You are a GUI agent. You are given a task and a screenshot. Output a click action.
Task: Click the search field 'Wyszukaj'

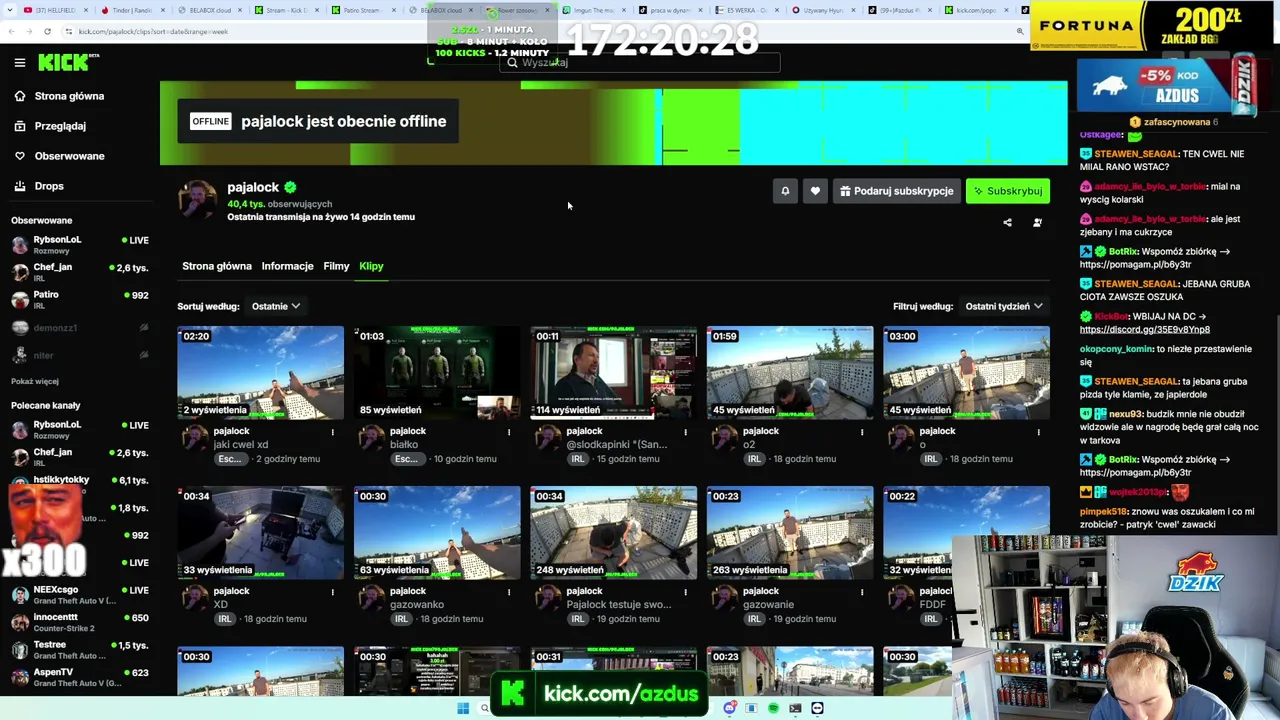tap(640, 62)
